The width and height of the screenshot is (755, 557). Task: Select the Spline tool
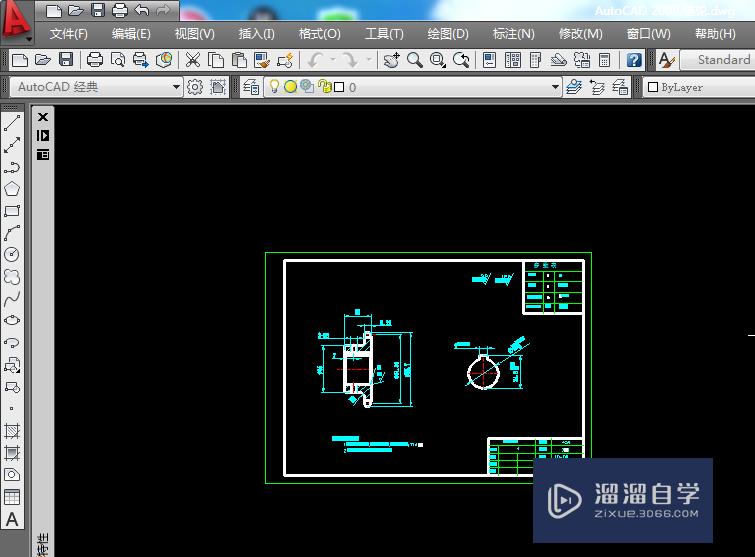(x=12, y=299)
